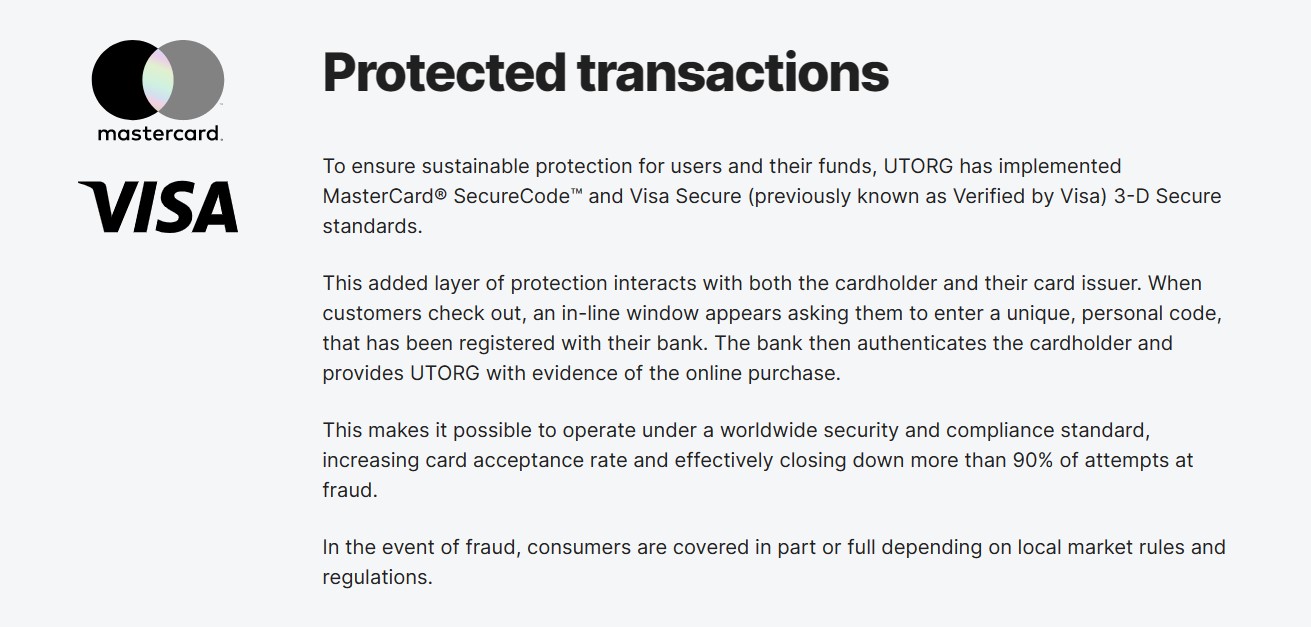Screen dimensions: 1311x627
Task: Click the word "transactions" in the heading
Action: point(732,72)
